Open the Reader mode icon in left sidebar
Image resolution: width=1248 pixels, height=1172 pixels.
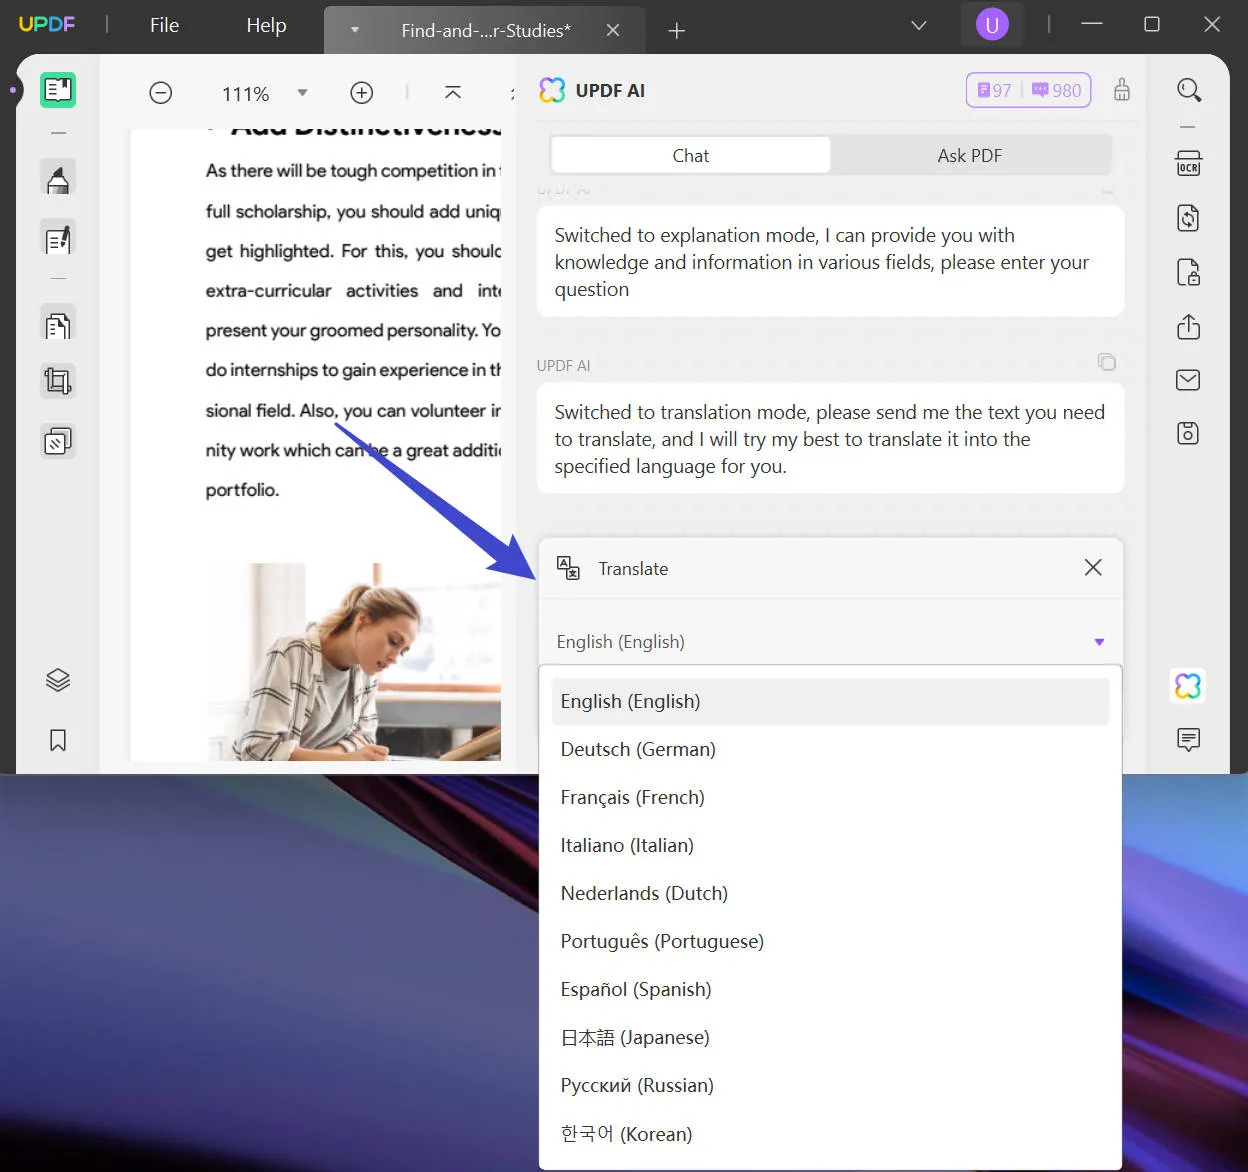[x=58, y=90]
